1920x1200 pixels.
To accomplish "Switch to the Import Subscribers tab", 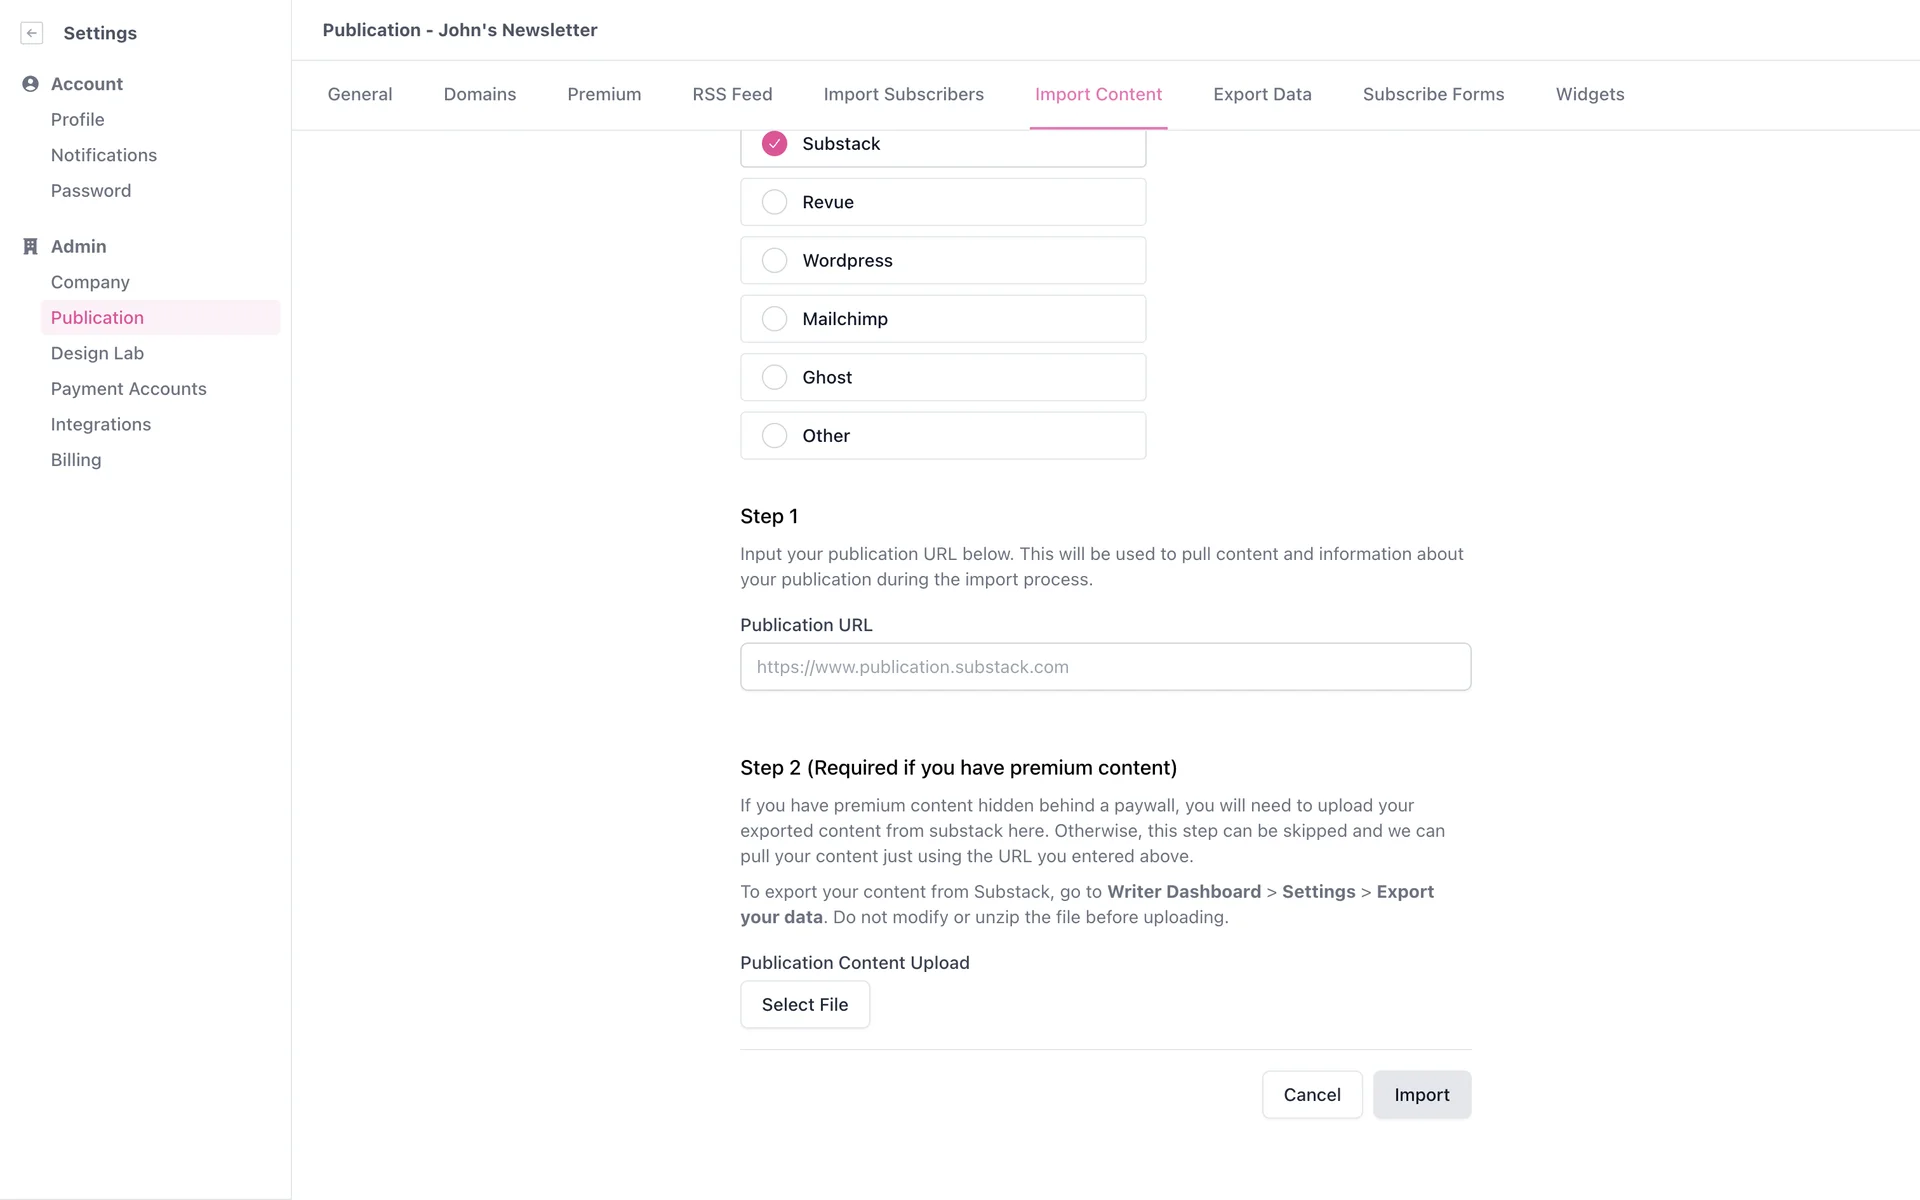I will [x=903, y=94].
